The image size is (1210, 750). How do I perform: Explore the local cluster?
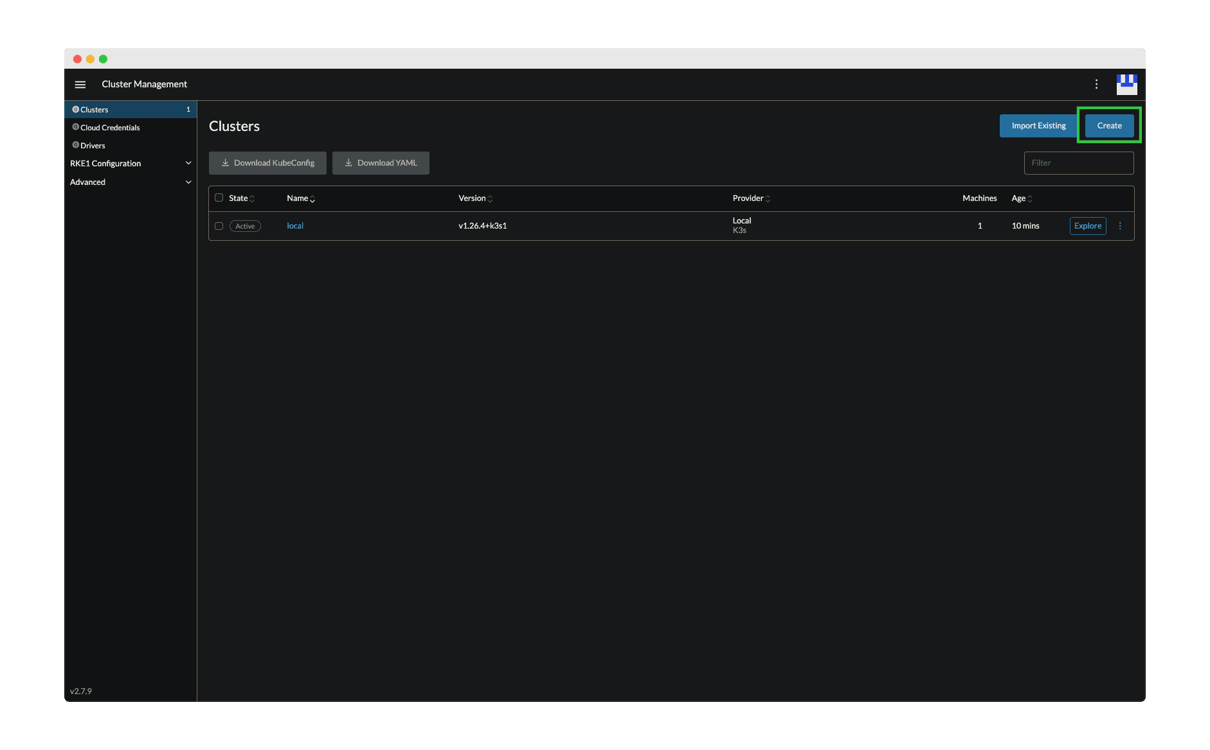tap(1087, 226)
